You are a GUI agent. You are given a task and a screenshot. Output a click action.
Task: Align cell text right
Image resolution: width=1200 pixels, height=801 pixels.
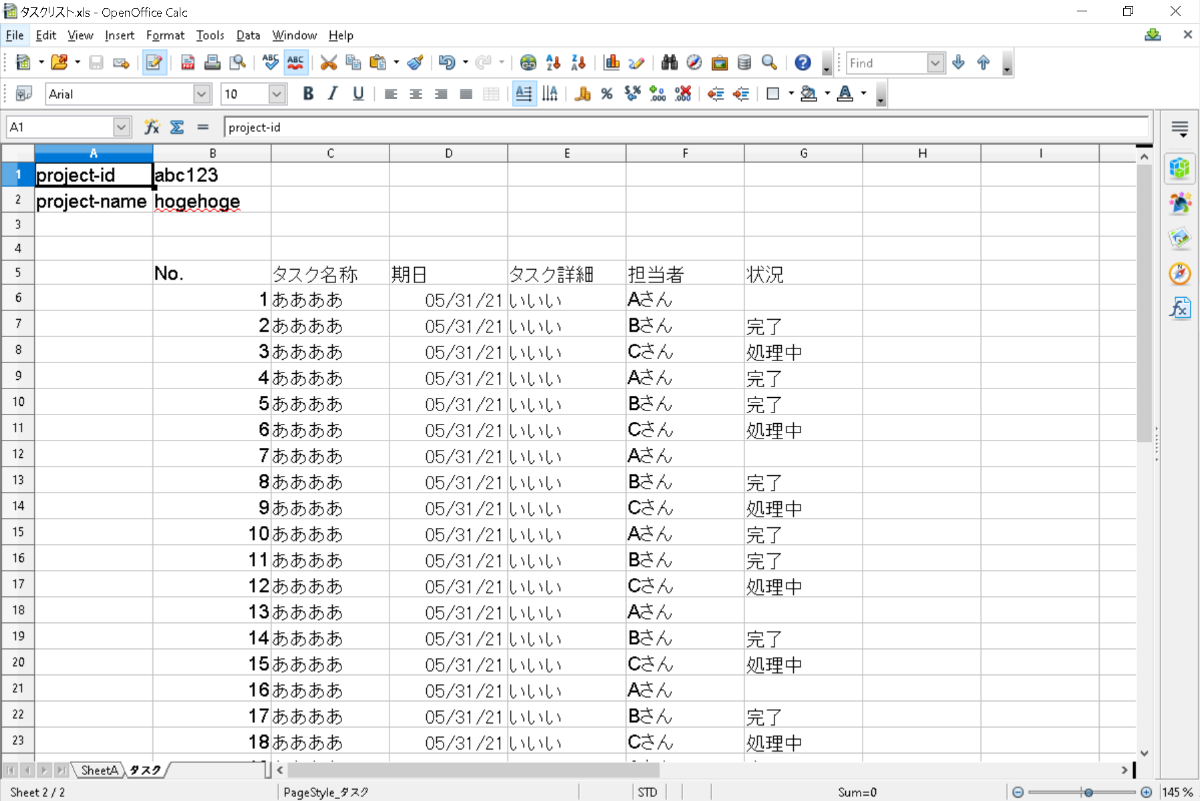[441, 94]
